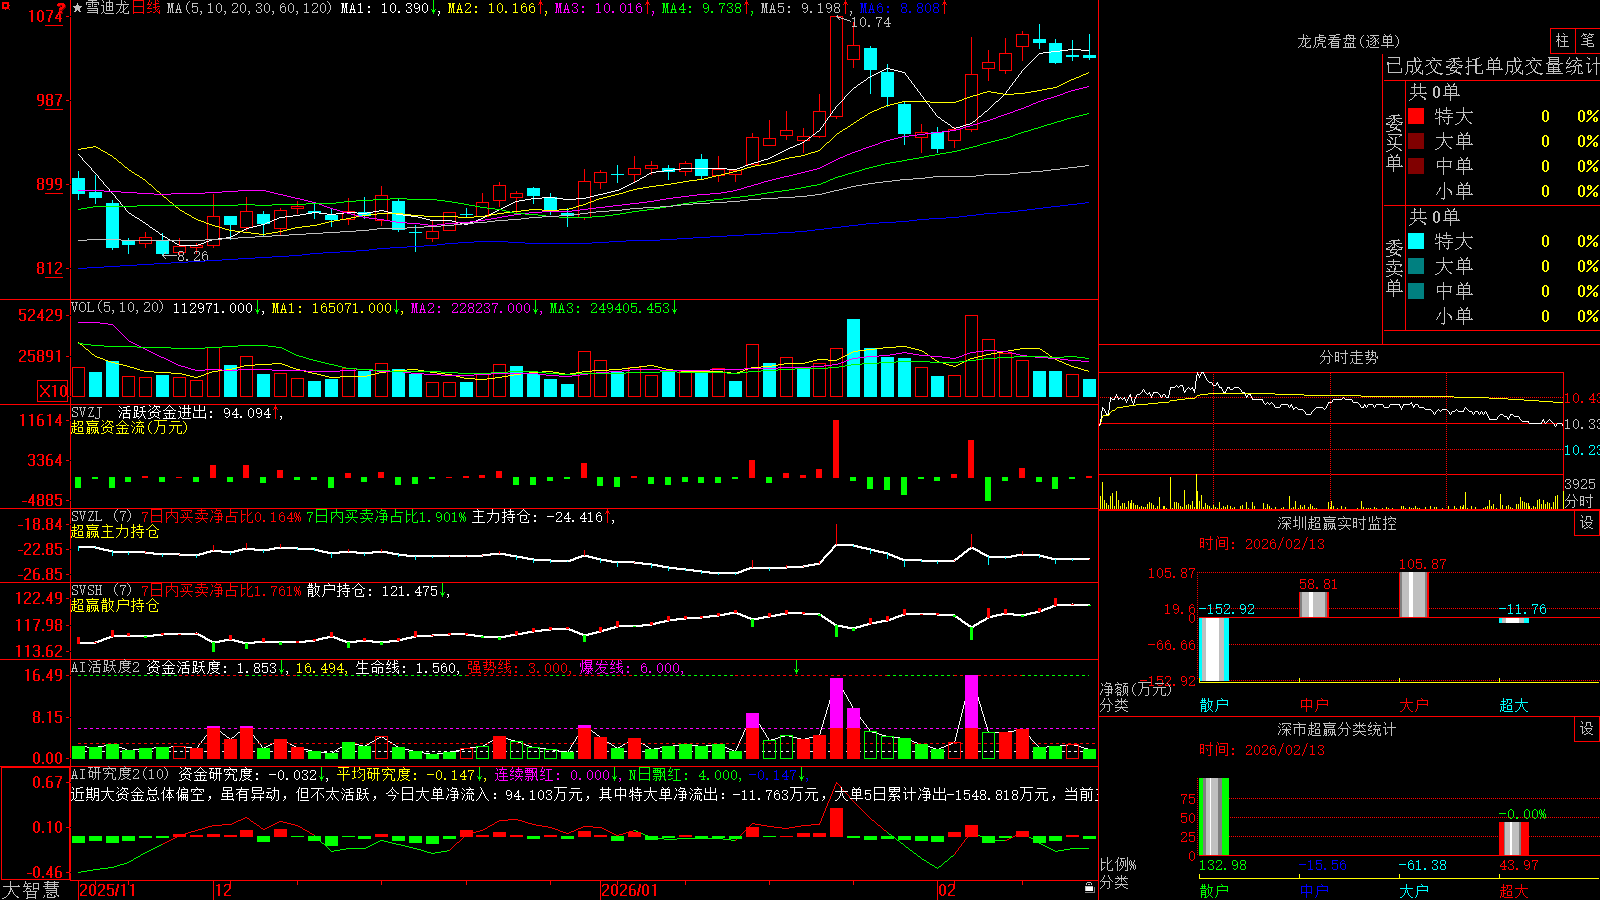This screenshot has height=900, width=1600.
Task: Click the MA1: 10.390 value
Action: [x=386, y=8]
